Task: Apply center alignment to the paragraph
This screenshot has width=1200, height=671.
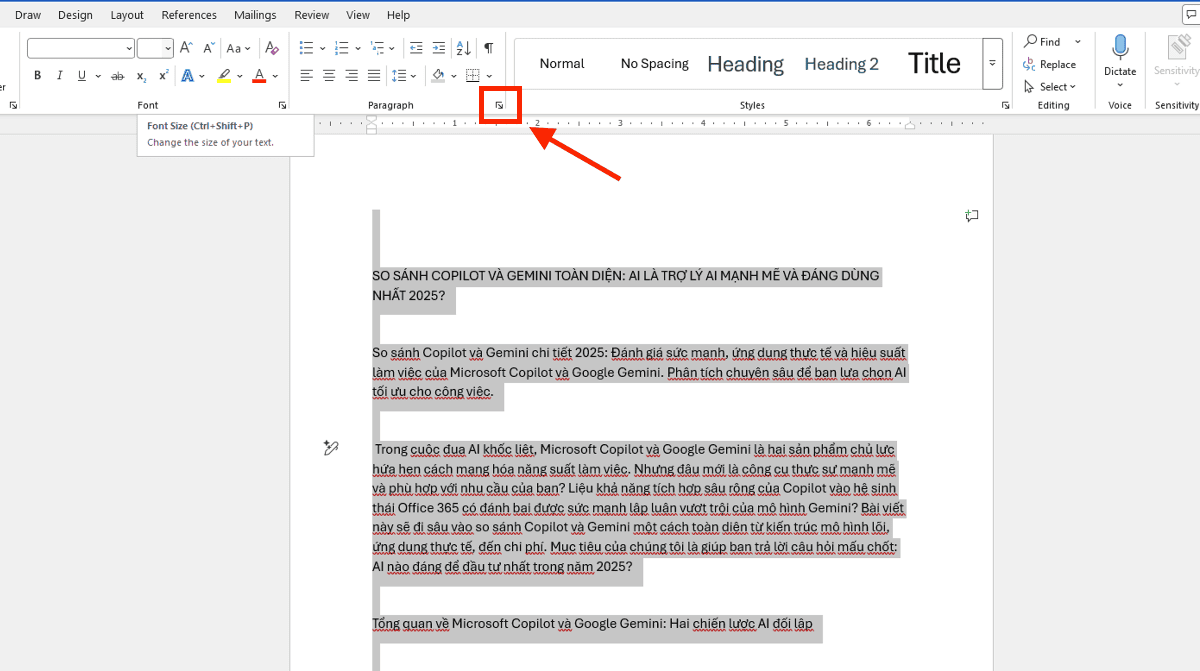Action: point(329,73)
